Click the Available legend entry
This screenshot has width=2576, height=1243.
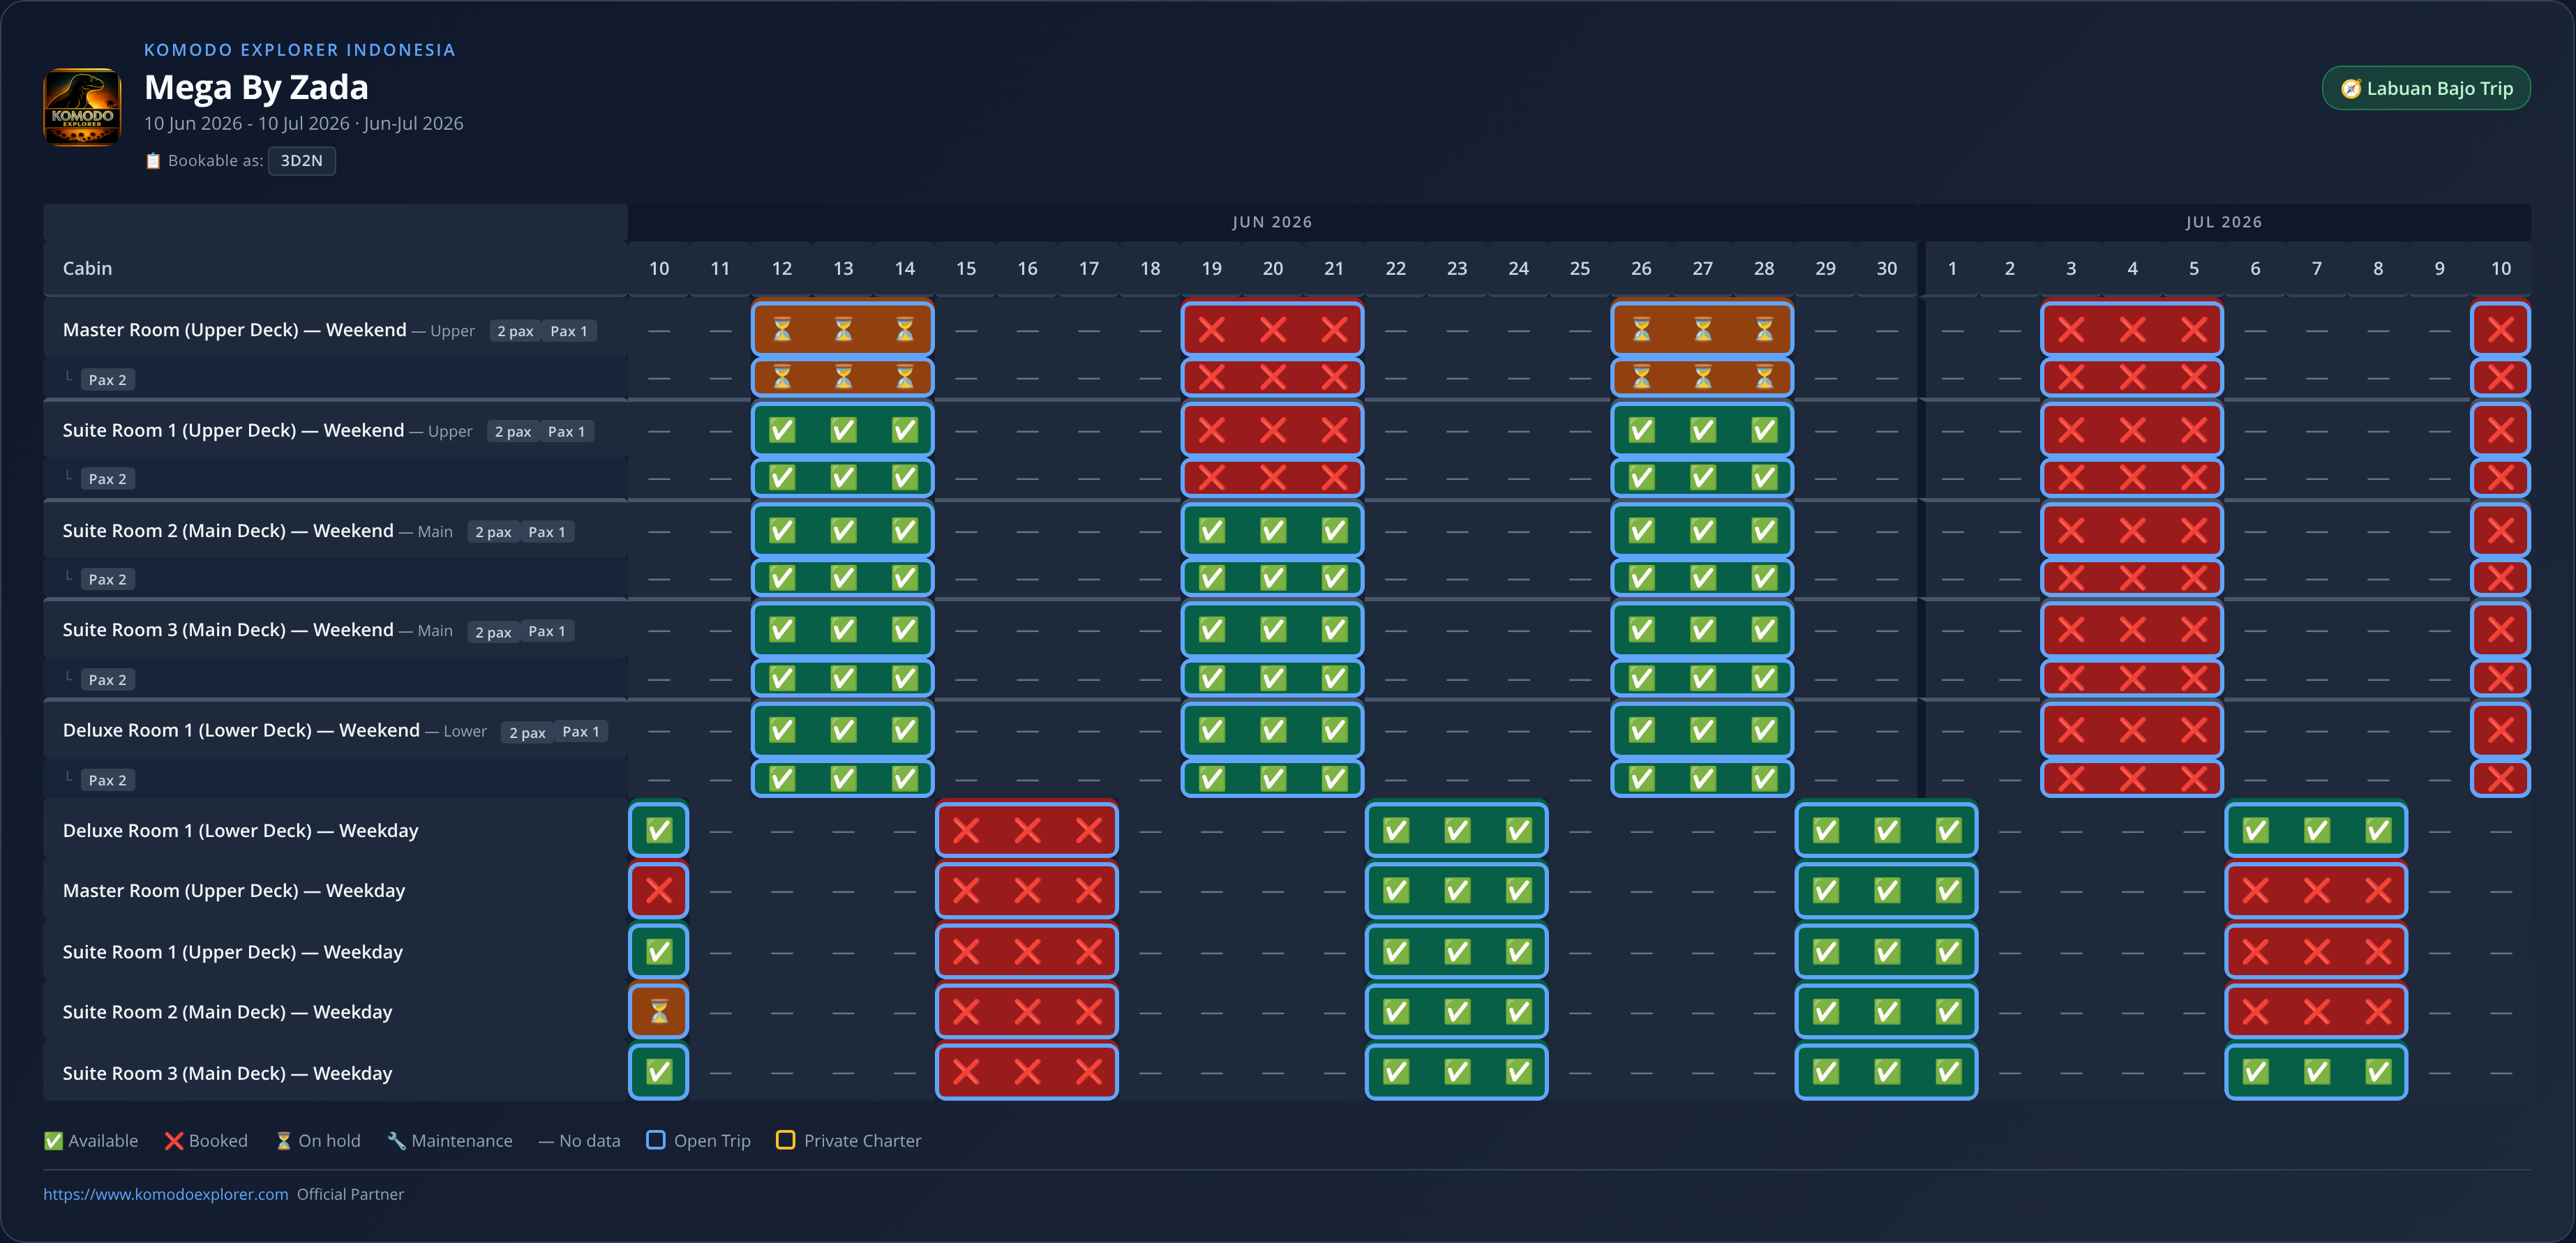pos(91,1141)
